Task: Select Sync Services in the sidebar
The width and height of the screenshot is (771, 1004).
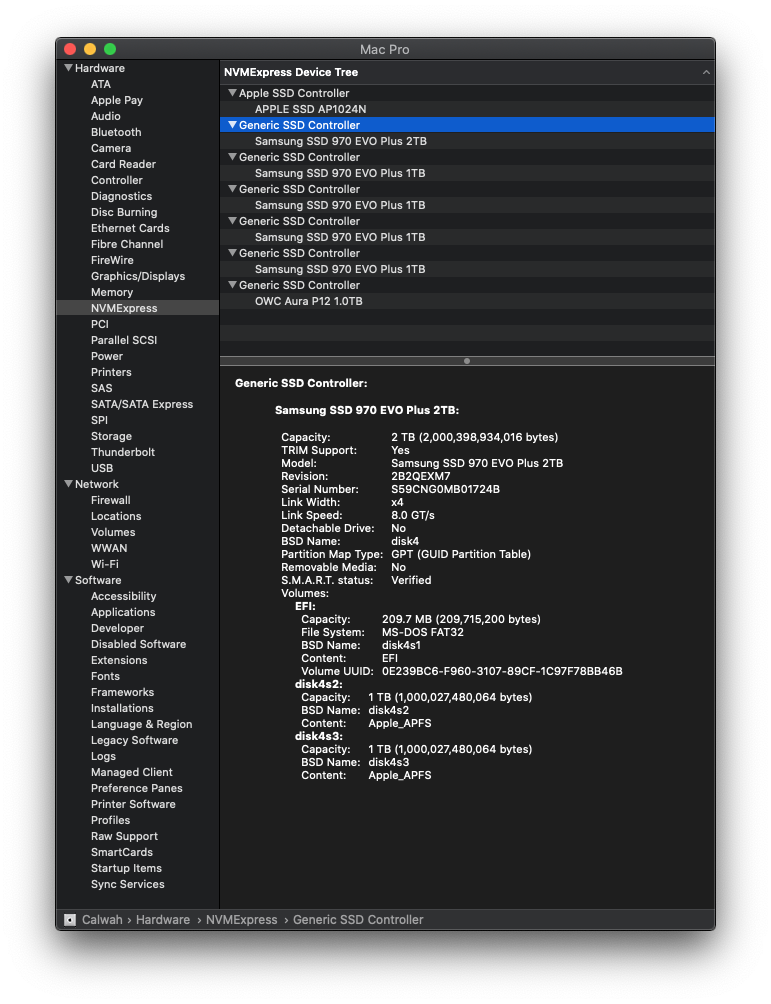Action: pyautogui.click(x=128, y=884)
